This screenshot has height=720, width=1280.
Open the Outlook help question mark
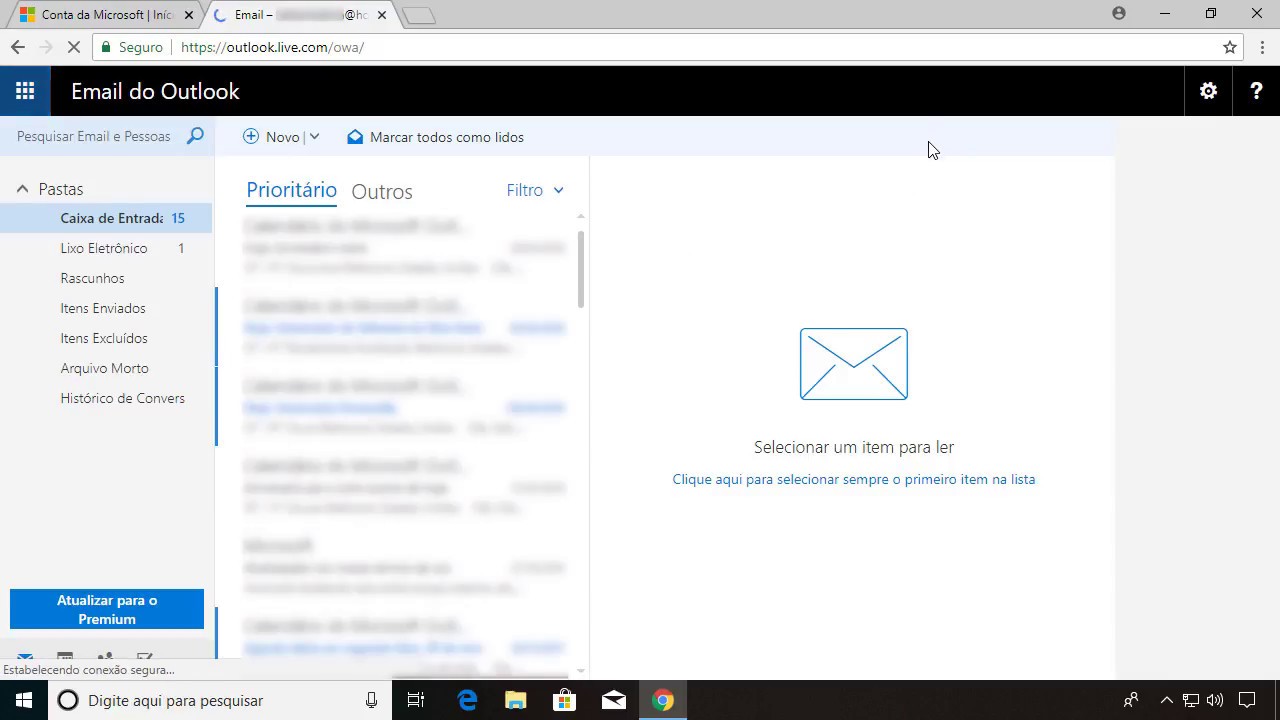coord(1256,91)
